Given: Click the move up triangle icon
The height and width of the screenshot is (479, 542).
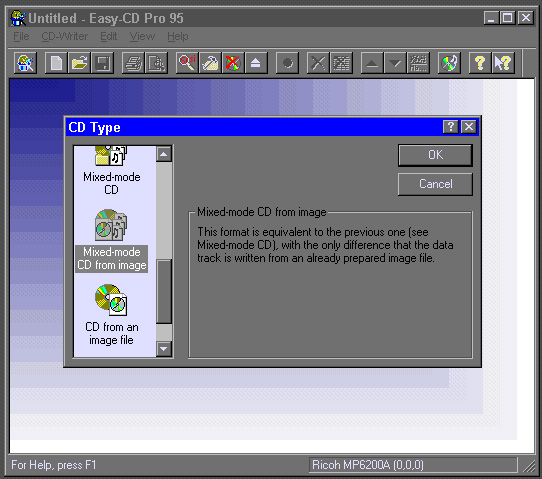Looking at the screenshot, I should coord(372,63).
